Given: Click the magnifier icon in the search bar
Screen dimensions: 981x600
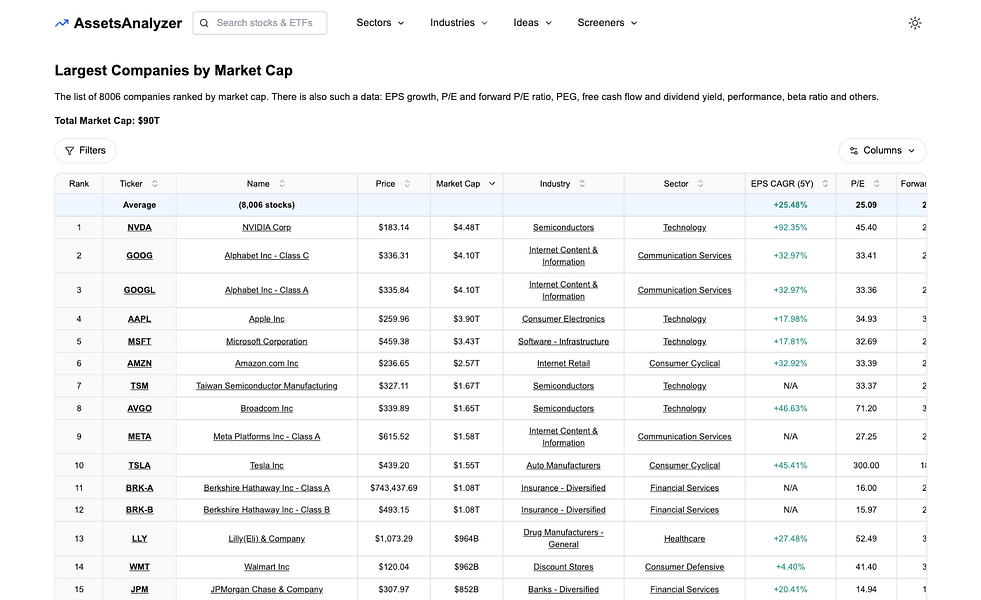Looking at the screenshot, I should tap(204, 22).
